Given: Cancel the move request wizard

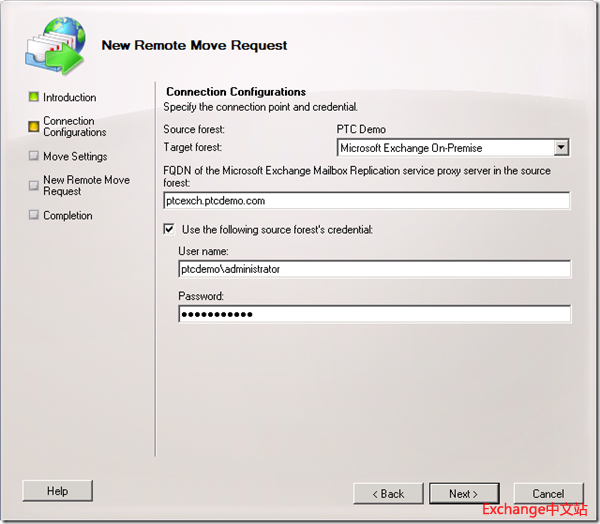Looking at the screenshot, I should 548,493.
